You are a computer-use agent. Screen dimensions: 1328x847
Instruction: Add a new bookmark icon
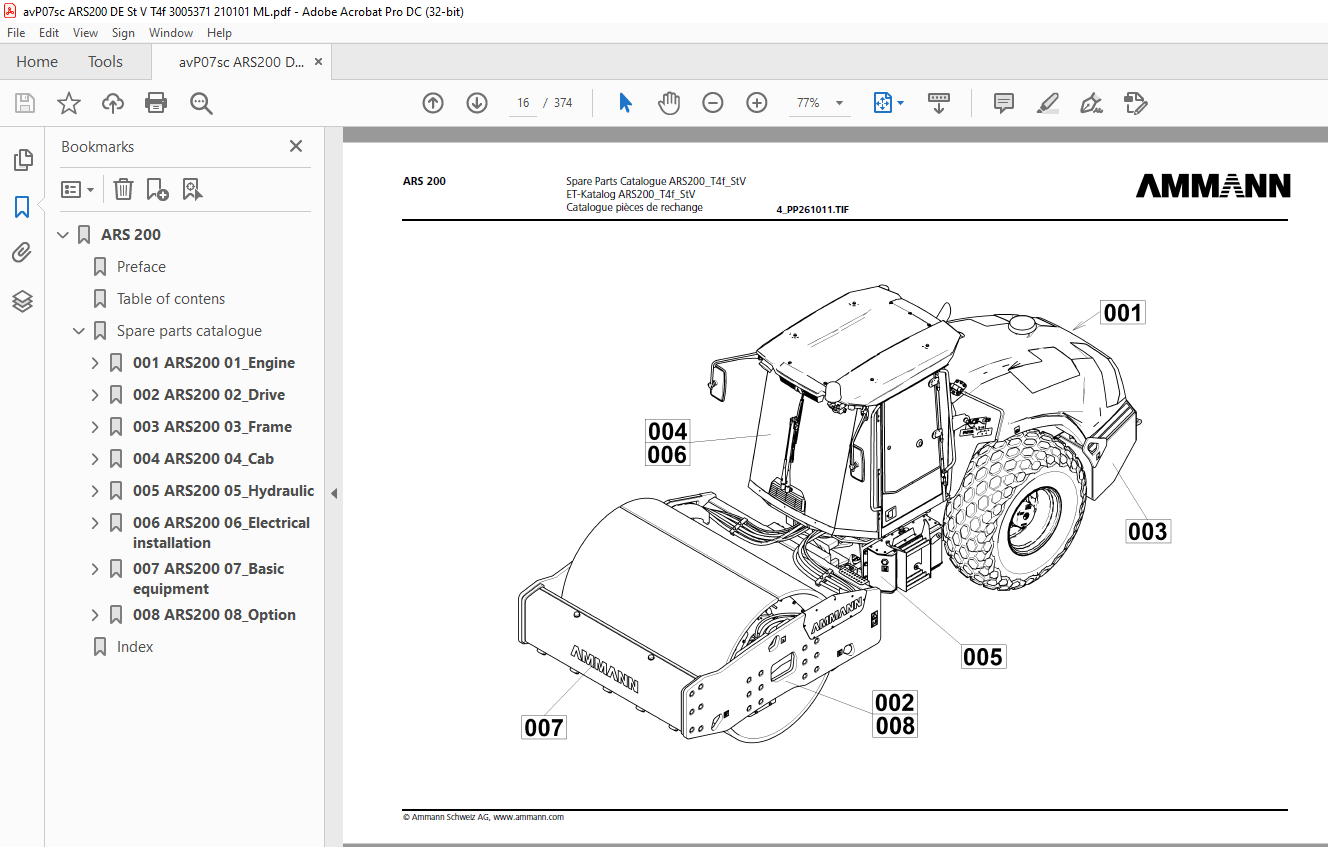[x=157, y=189]
